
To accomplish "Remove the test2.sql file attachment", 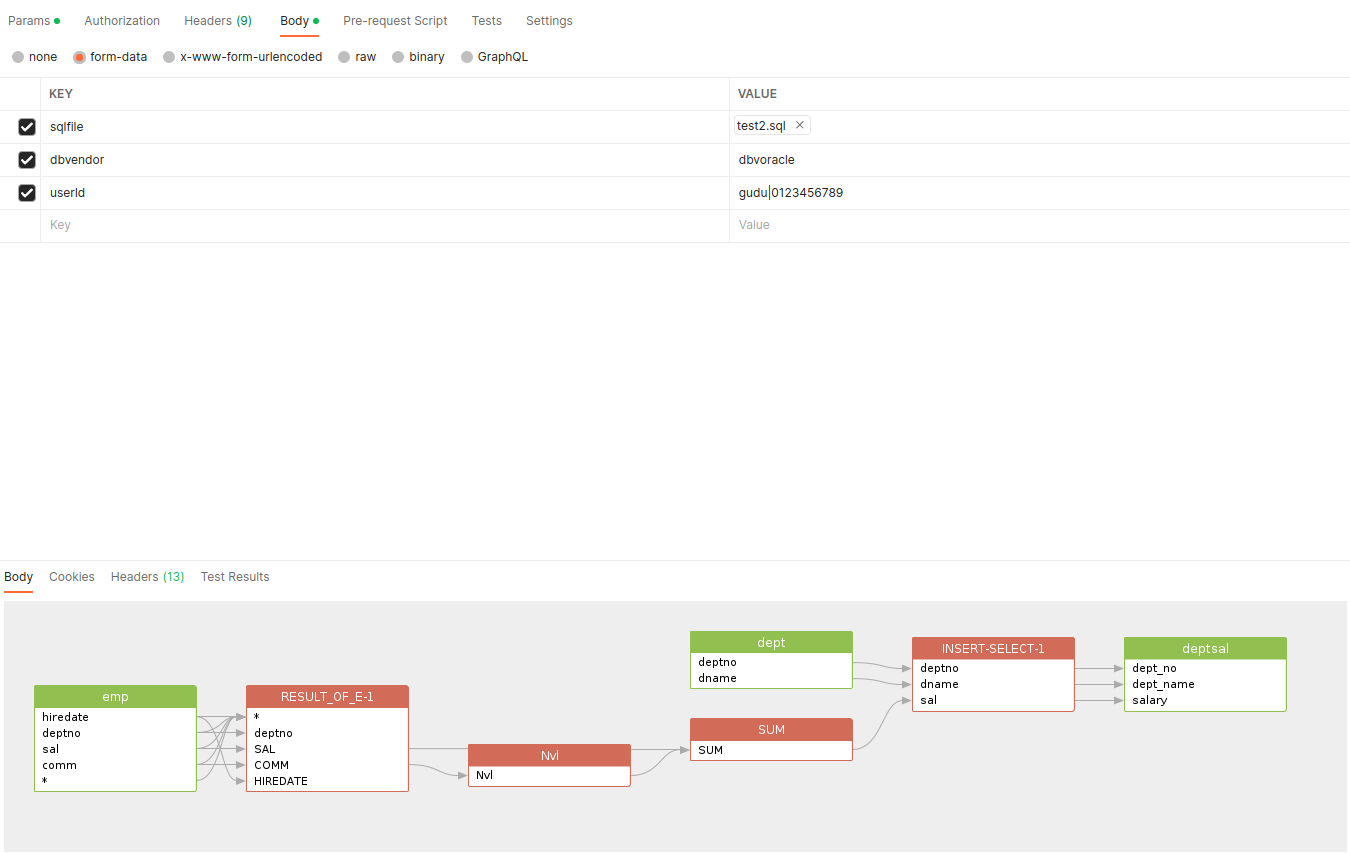I will (799, 124).
